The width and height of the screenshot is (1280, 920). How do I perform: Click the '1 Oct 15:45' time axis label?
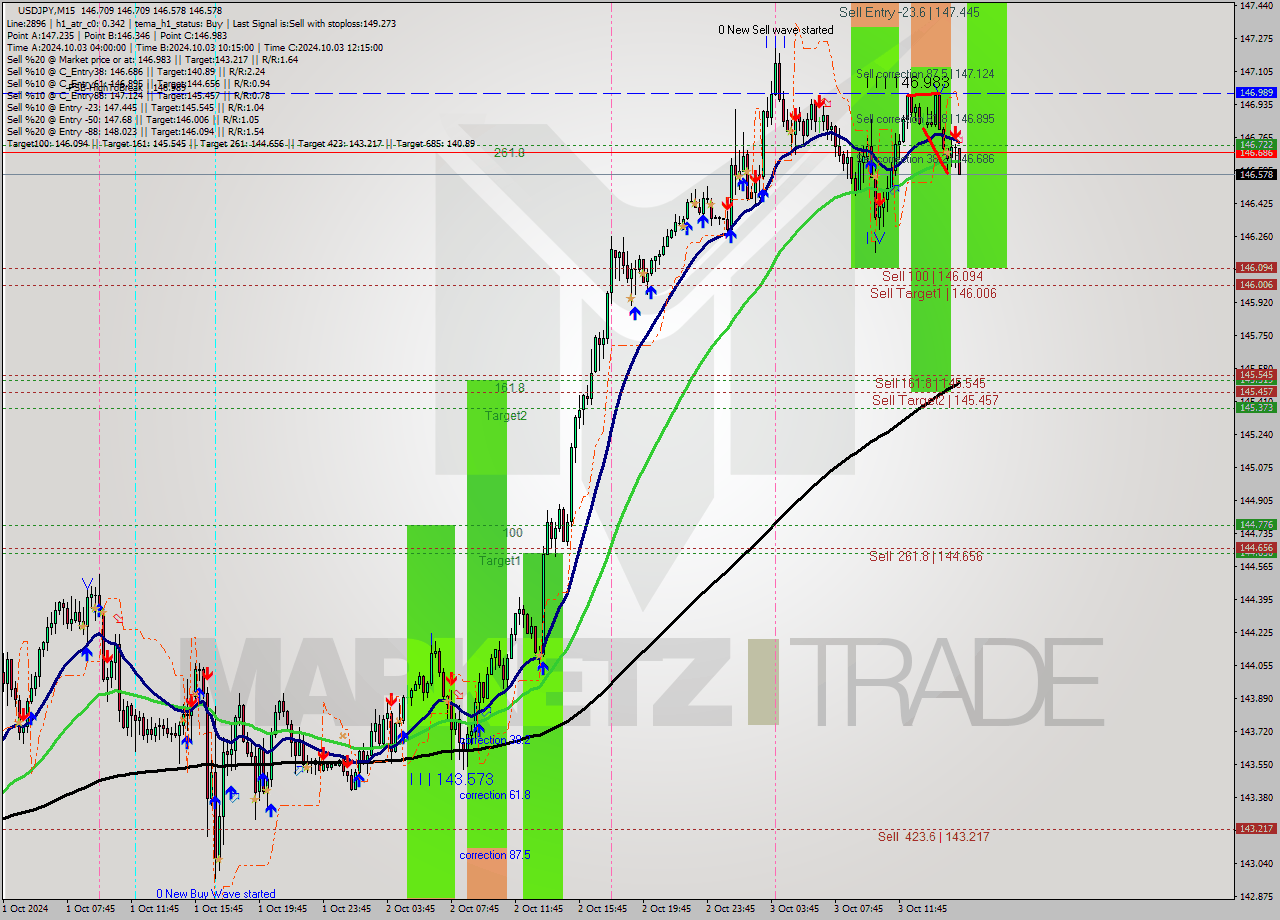pos(218,909)
